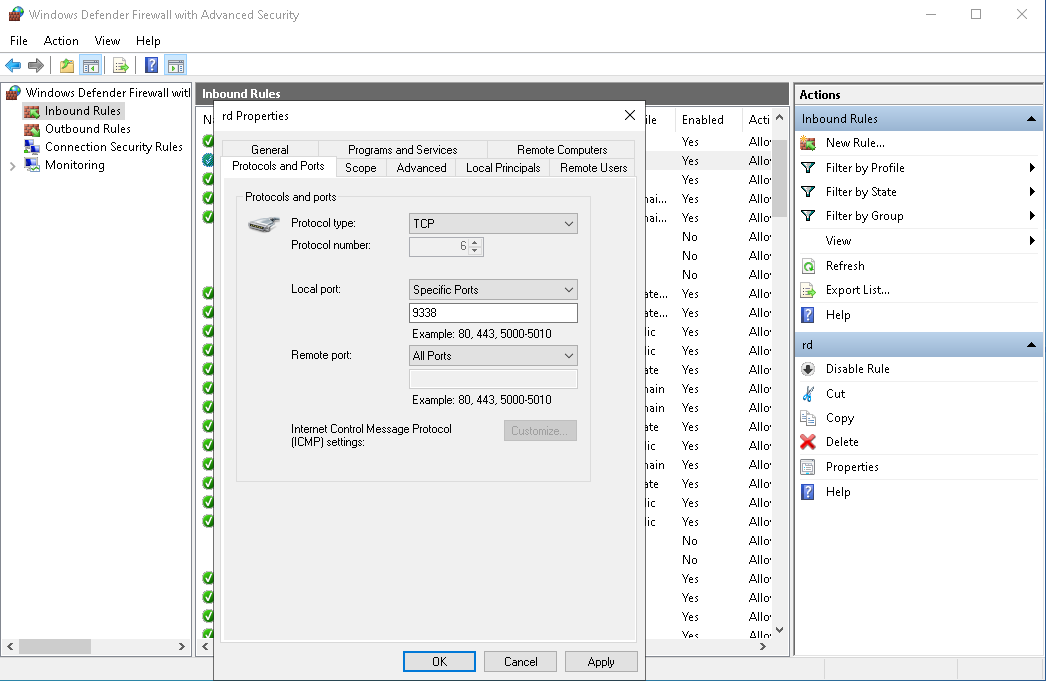Click the Forward arrow toolbar icon

tap(35, 65)
